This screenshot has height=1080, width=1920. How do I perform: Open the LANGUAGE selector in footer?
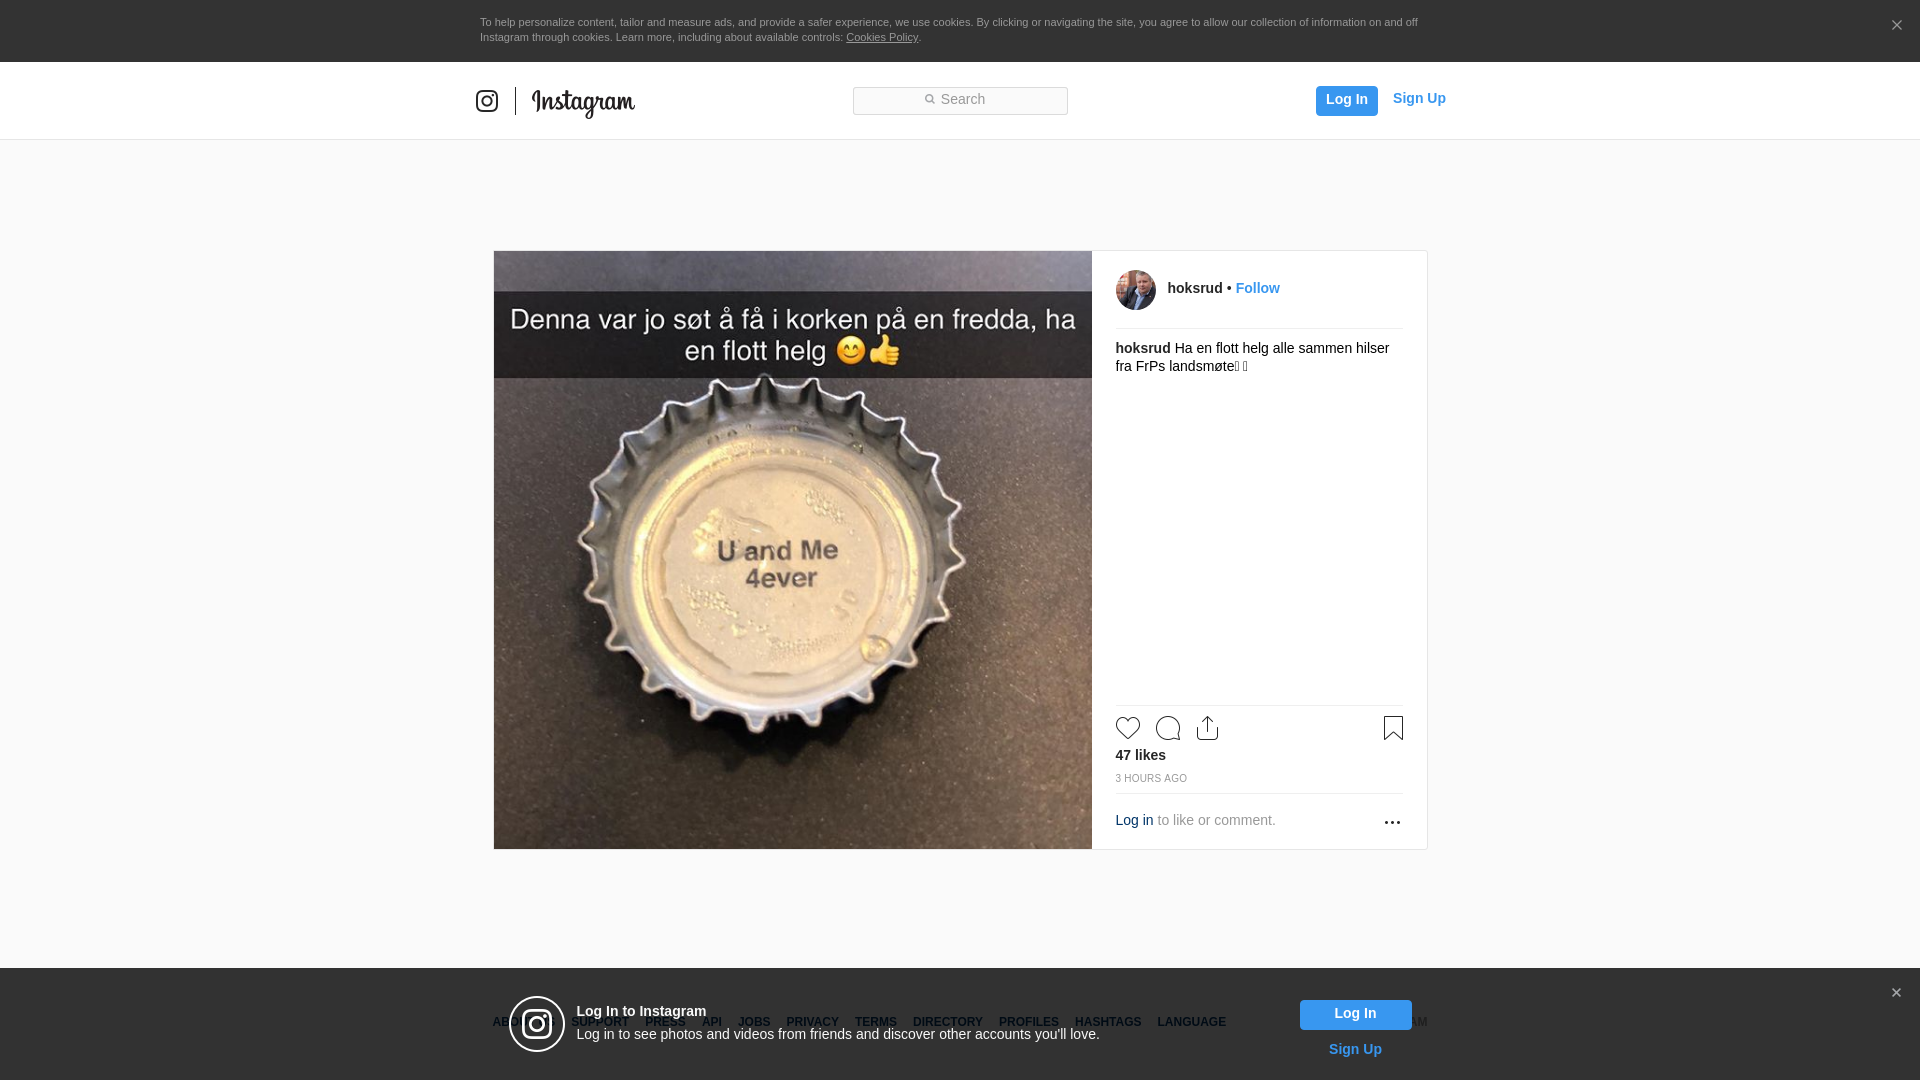point(1192,1022)
